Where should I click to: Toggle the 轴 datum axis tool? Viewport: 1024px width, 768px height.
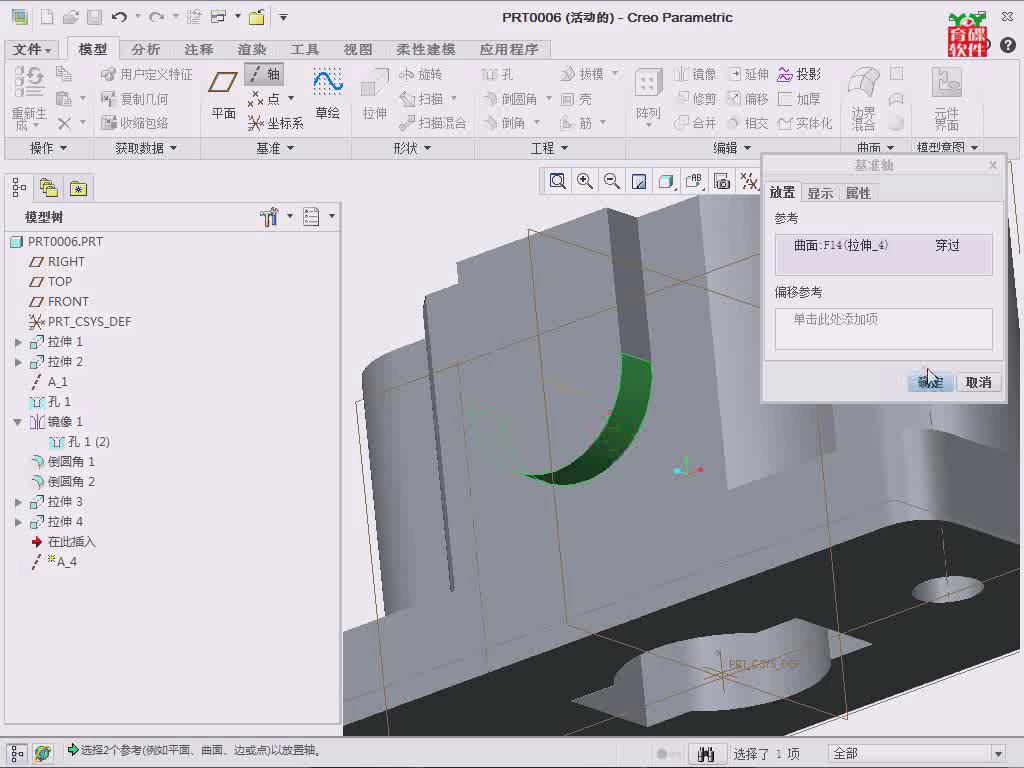pyautogui.click(x=264, y=74)
